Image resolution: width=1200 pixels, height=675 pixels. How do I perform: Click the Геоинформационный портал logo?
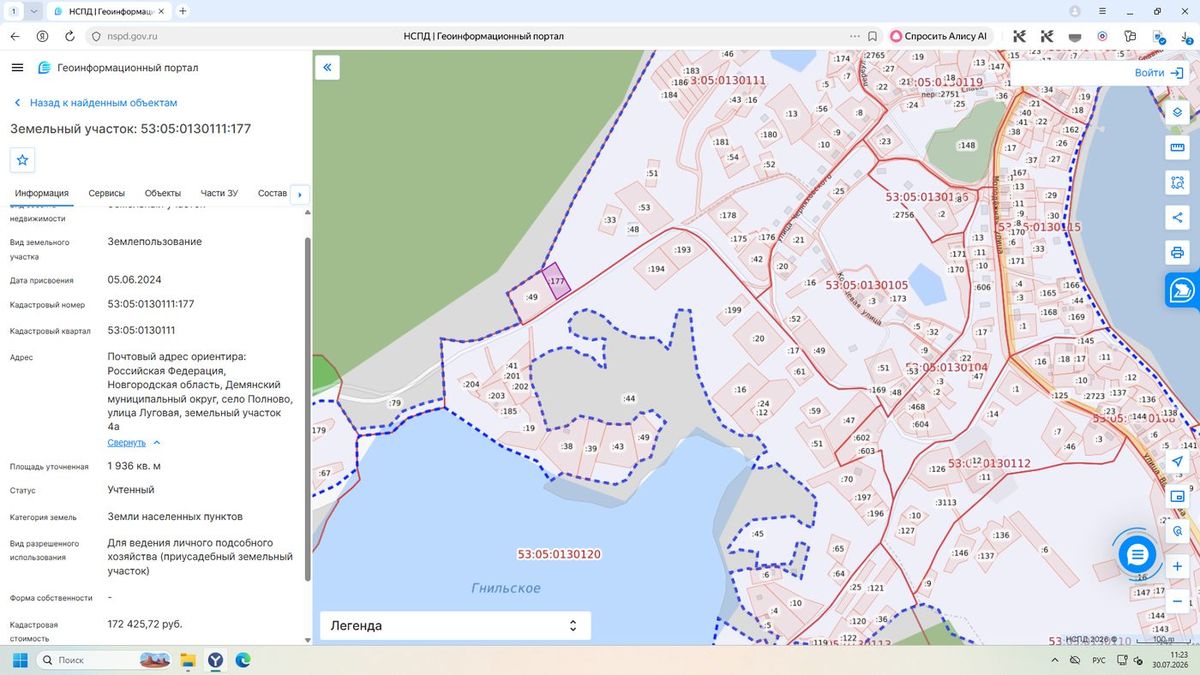tap(118, 68)
